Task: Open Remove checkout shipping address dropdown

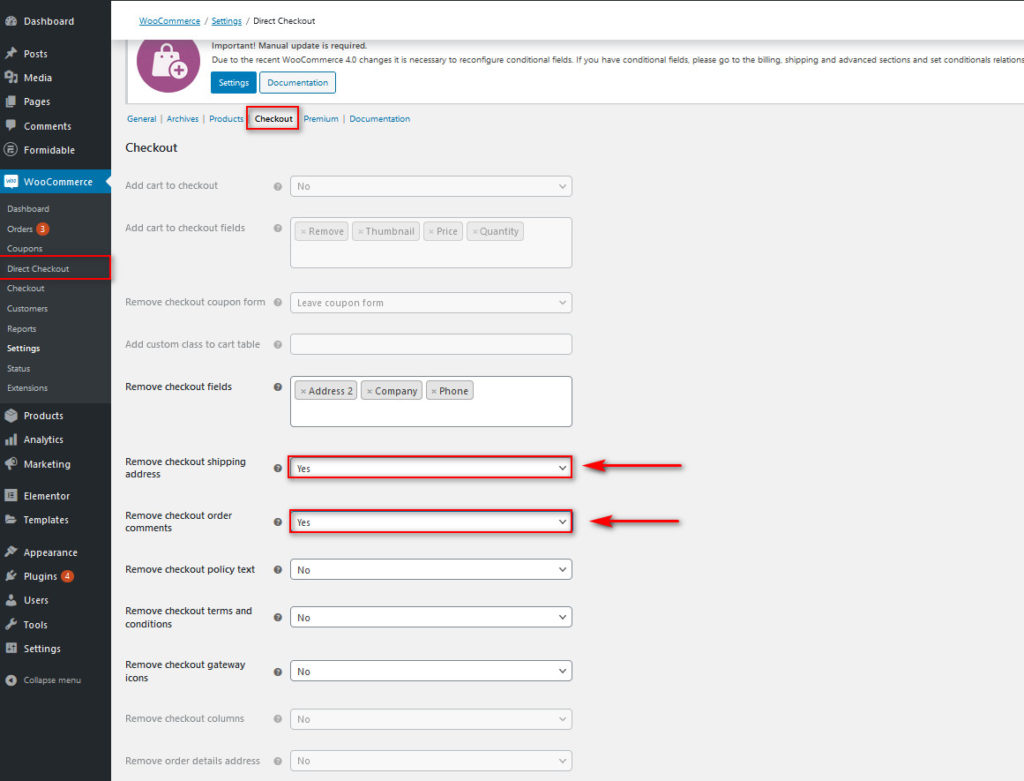Action: click(x=431, y=468)
